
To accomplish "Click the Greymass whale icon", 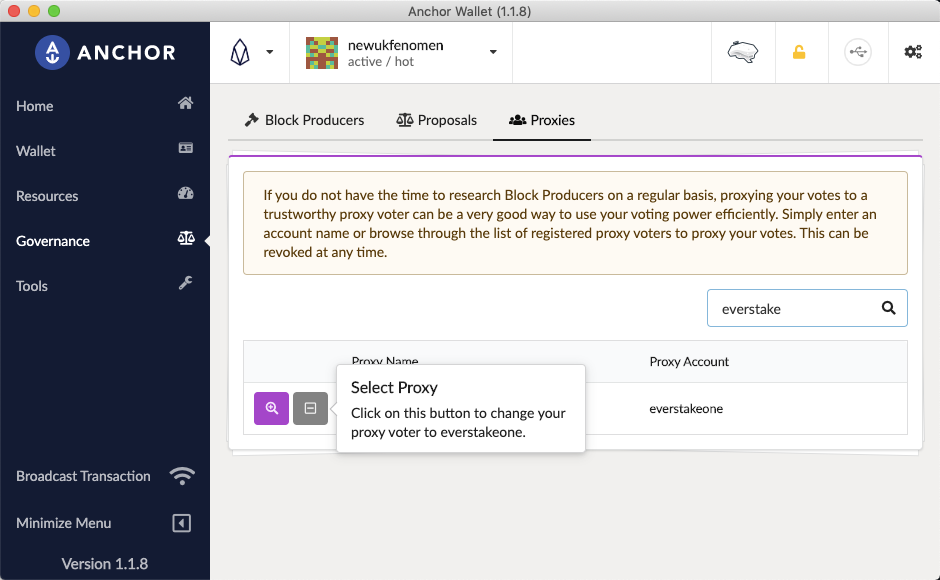I will (743, 52).
